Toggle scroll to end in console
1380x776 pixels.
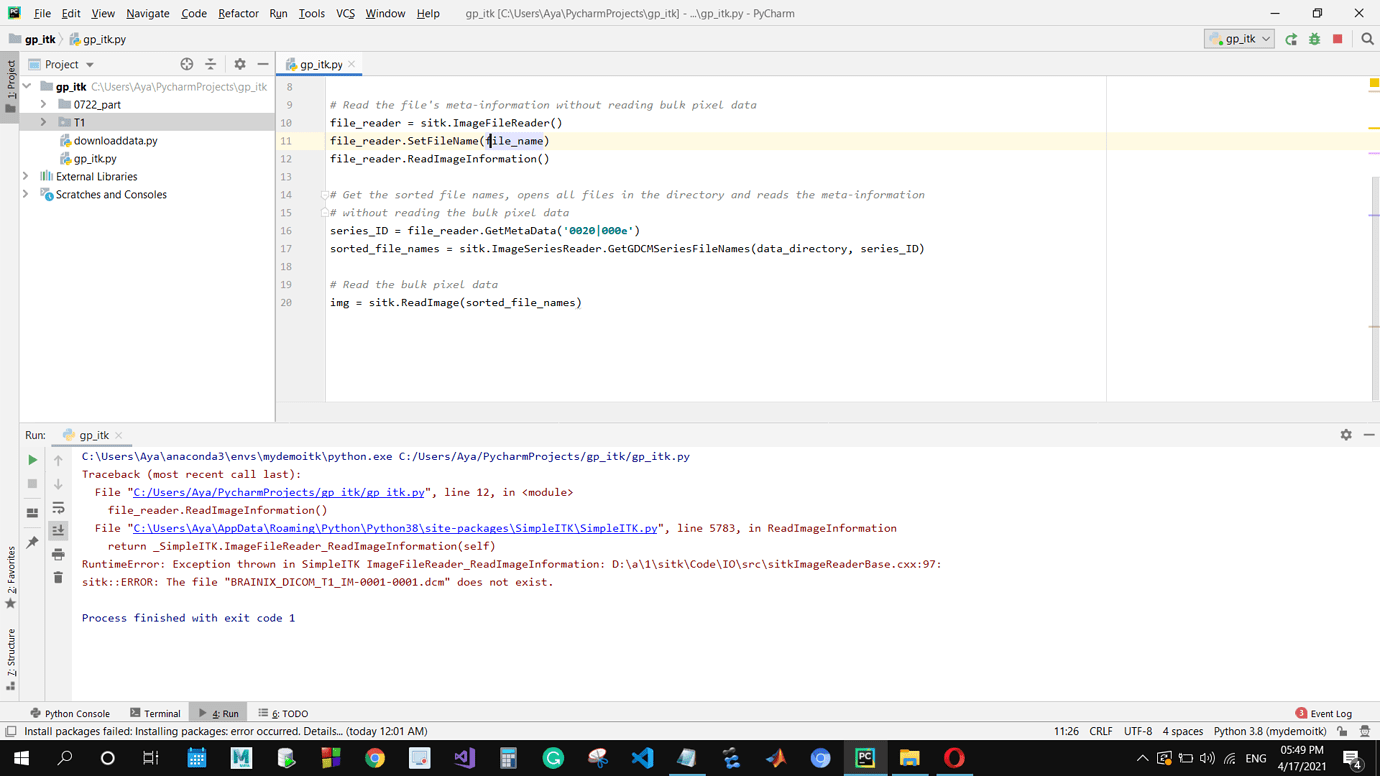(58, 528)
